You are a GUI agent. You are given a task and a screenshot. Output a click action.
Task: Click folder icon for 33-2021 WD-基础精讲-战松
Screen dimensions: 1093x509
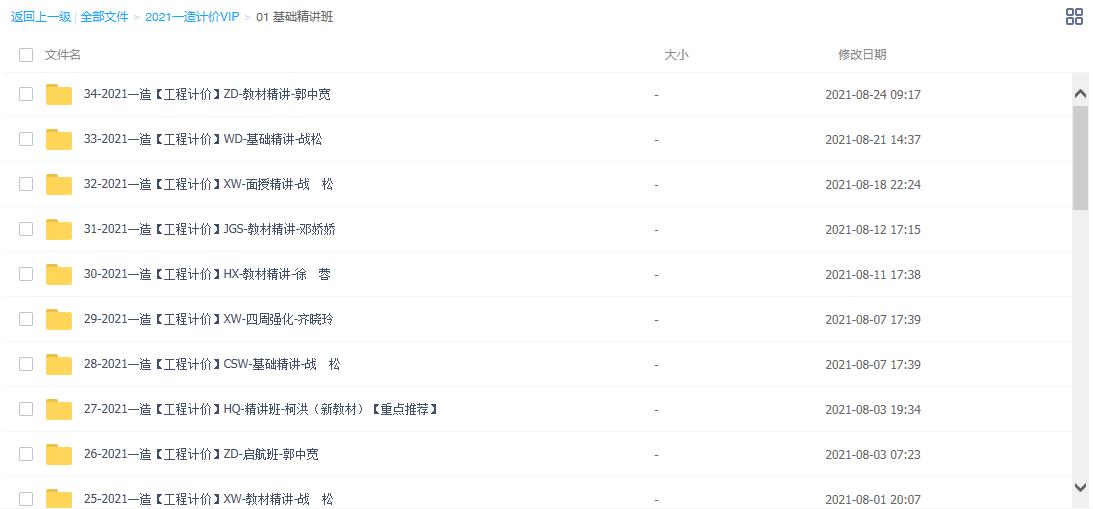pos(59,140)
